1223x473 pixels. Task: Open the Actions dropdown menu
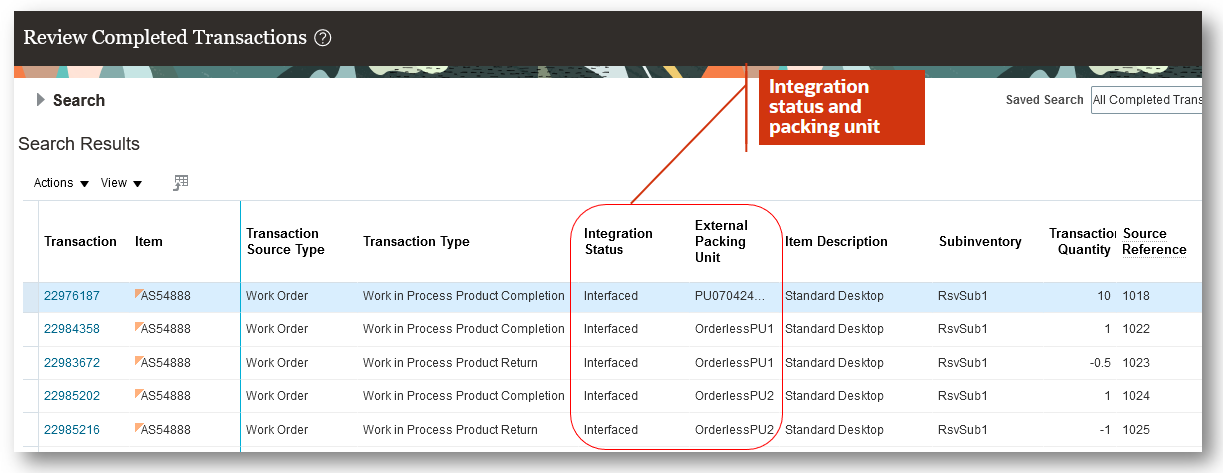(61, 183)
